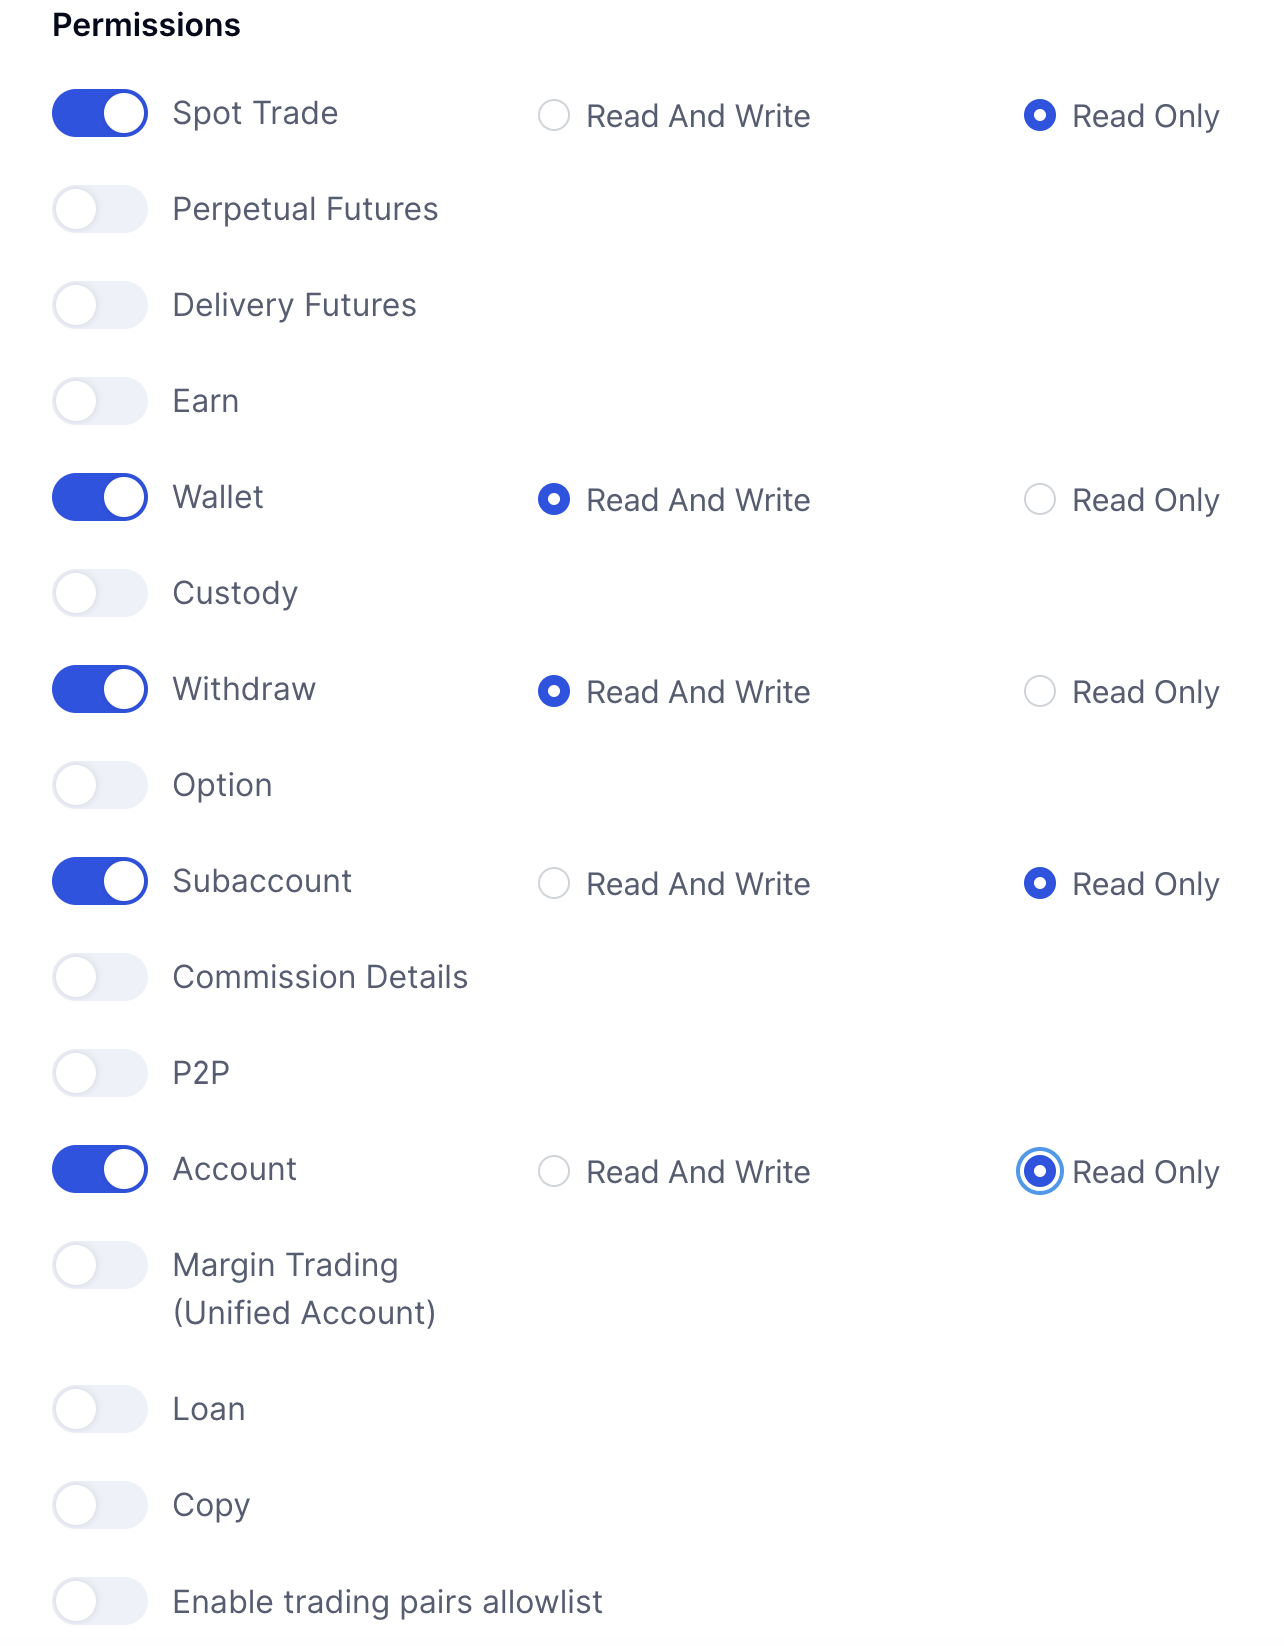Select Read And Write for Subaccount

click(x=554, y=883)
